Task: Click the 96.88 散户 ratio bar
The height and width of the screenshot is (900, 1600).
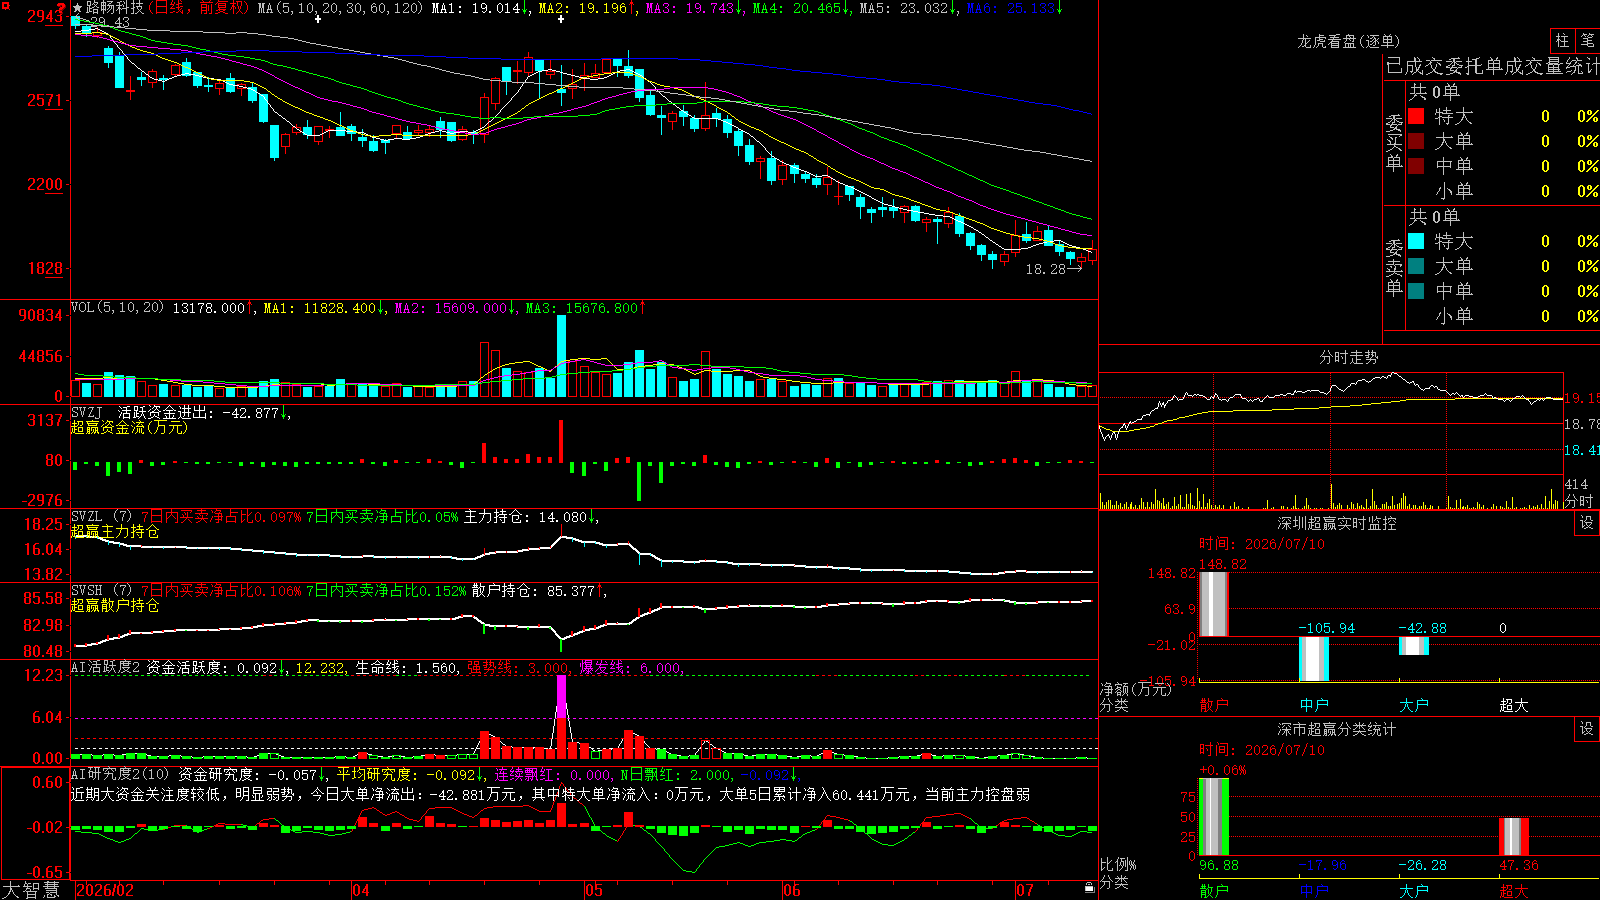Action: click(1214, 817)
